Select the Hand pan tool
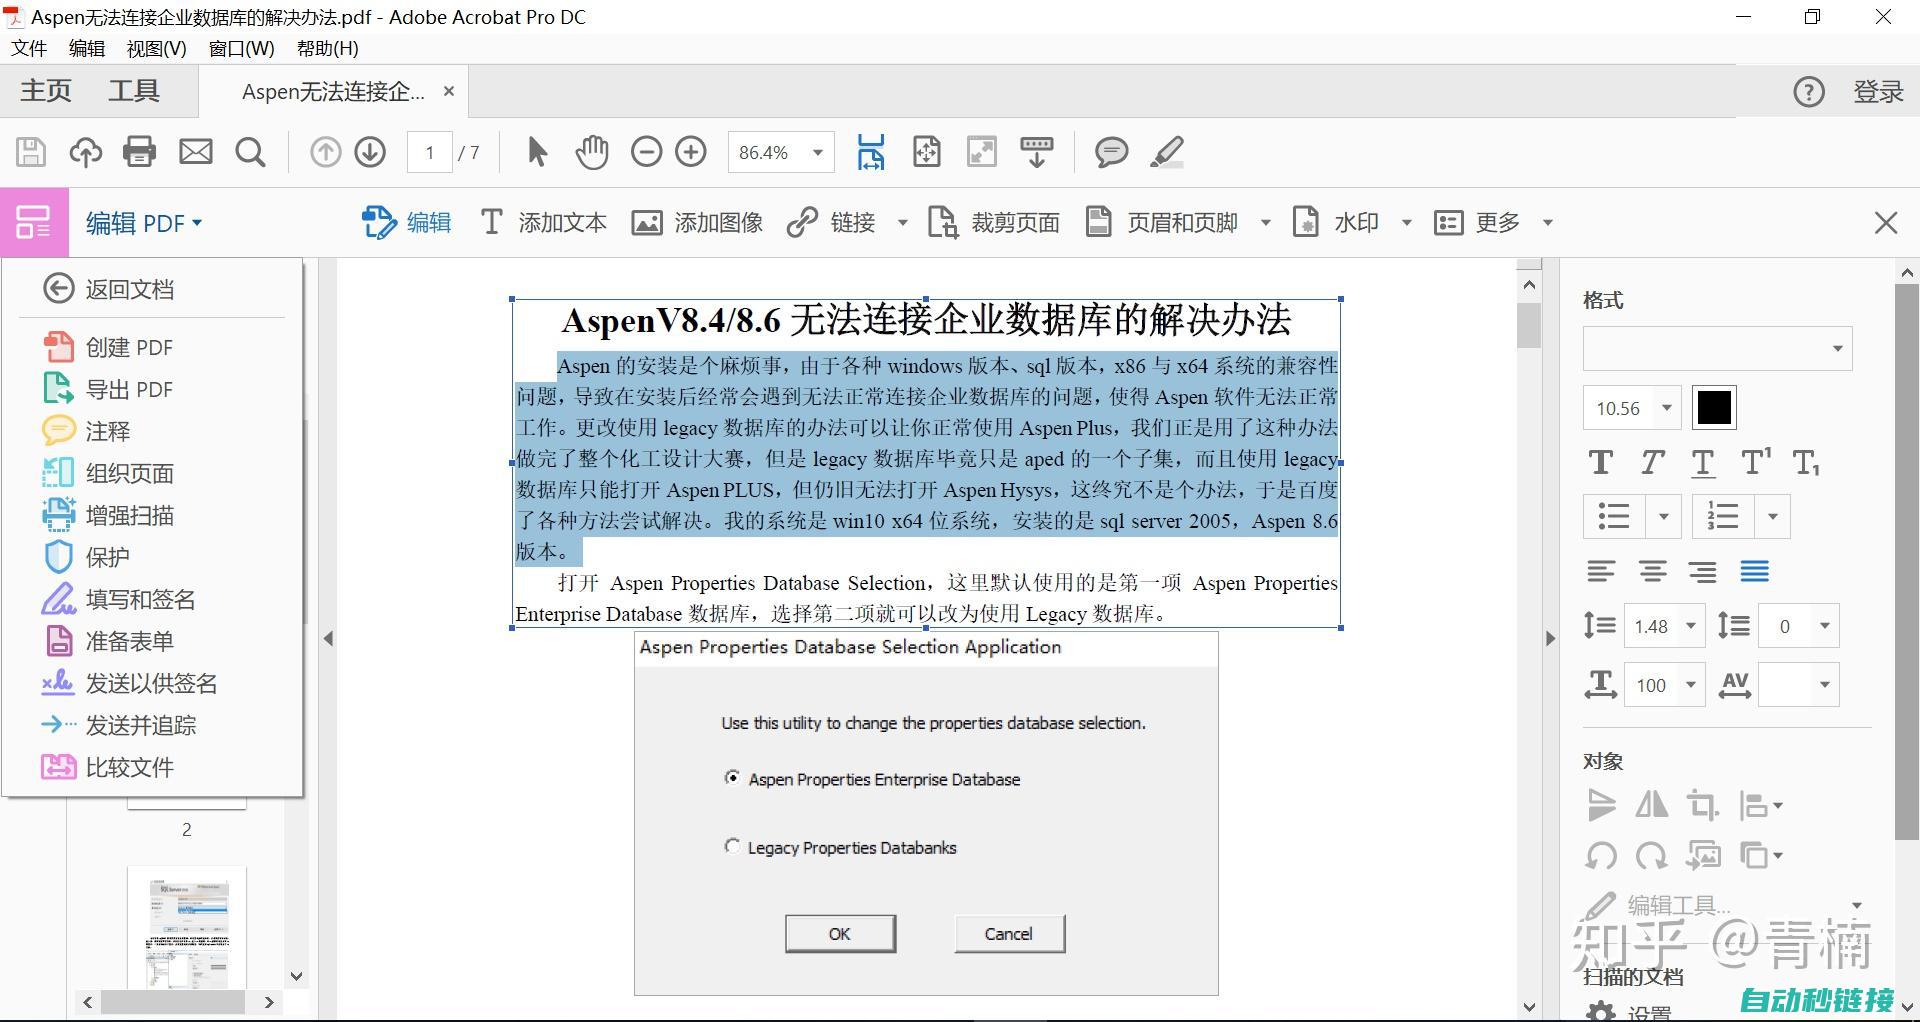 point(592,152)
